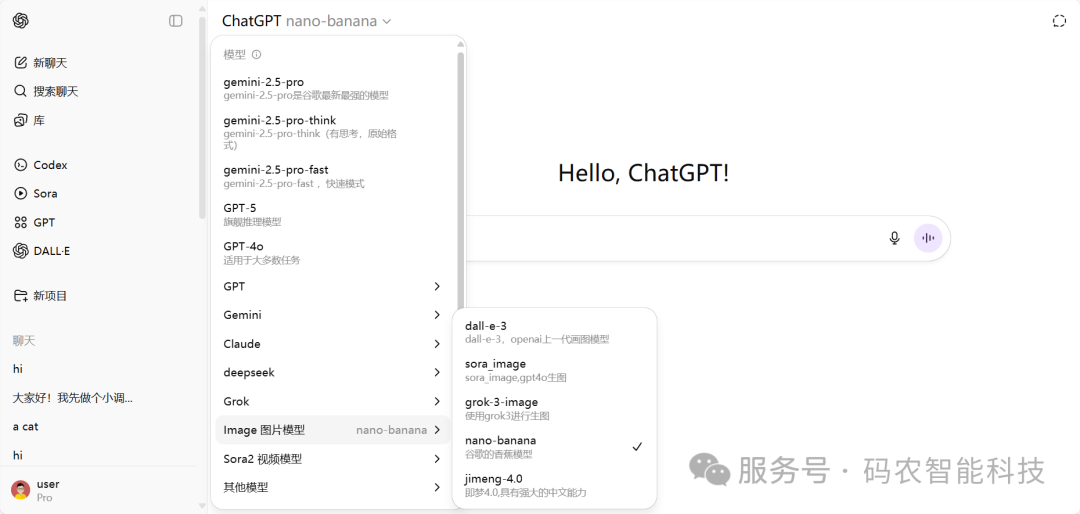Click the ChatGPT logo icon
The image size is (1080, 514).
tap(21, 21)
